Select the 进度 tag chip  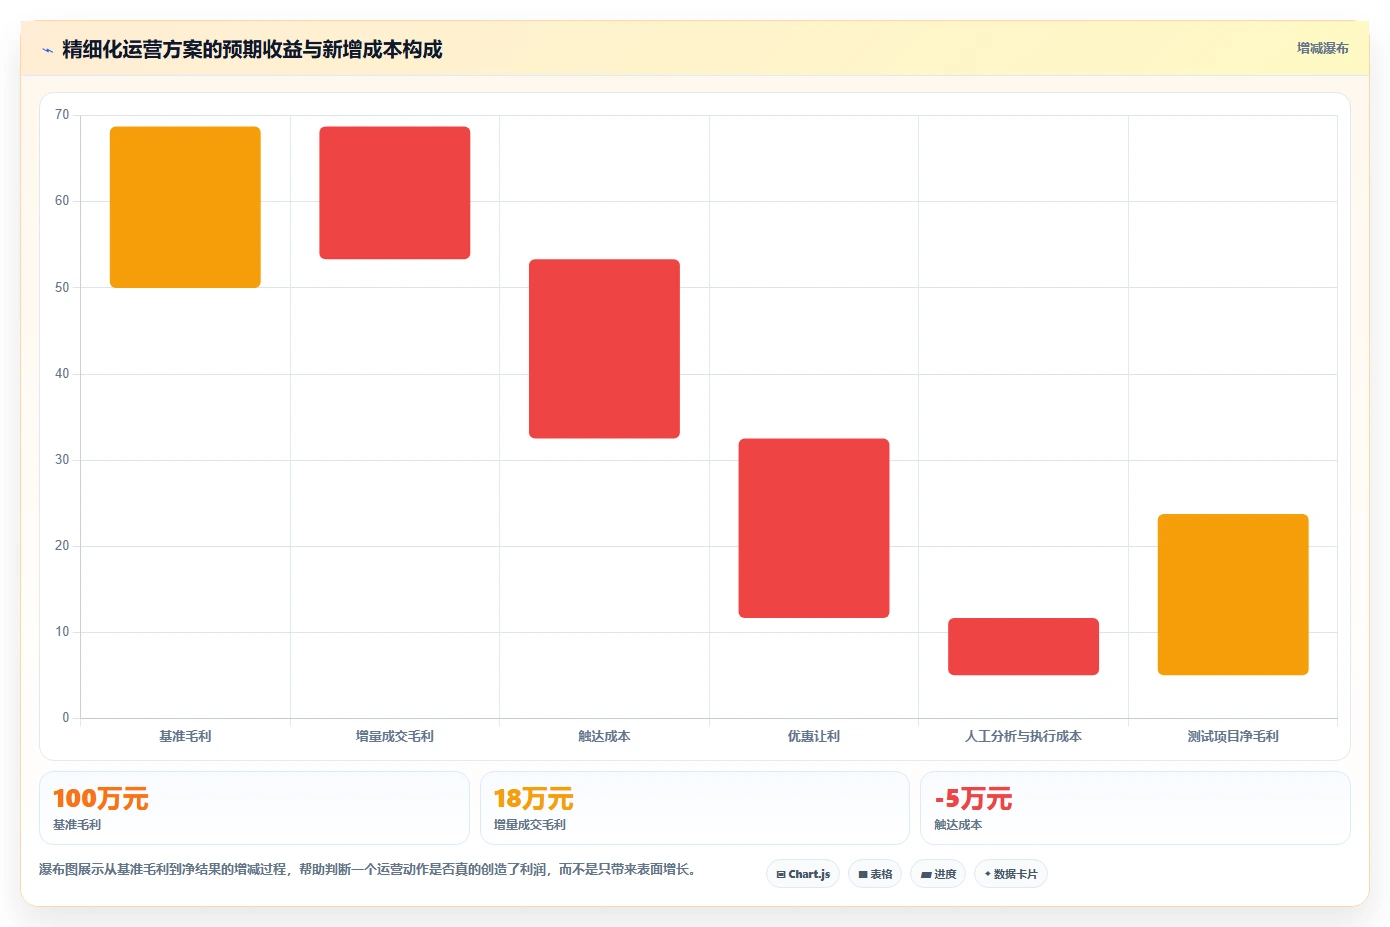click(x=938, y=874)
